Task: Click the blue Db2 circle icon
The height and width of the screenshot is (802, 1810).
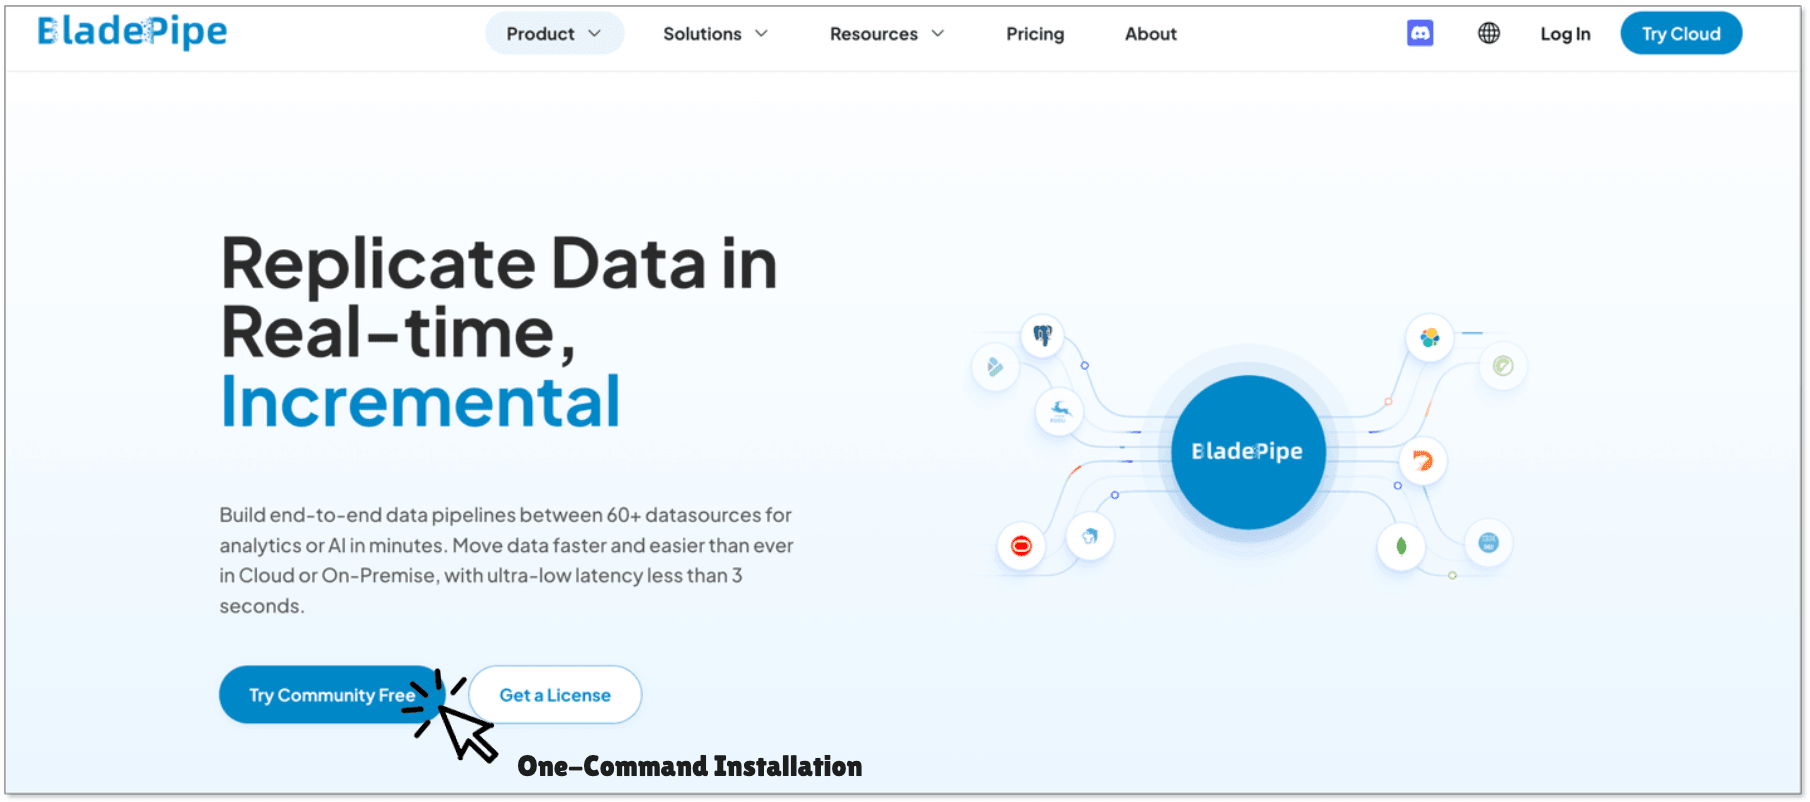Action: tap(1488, 543)
